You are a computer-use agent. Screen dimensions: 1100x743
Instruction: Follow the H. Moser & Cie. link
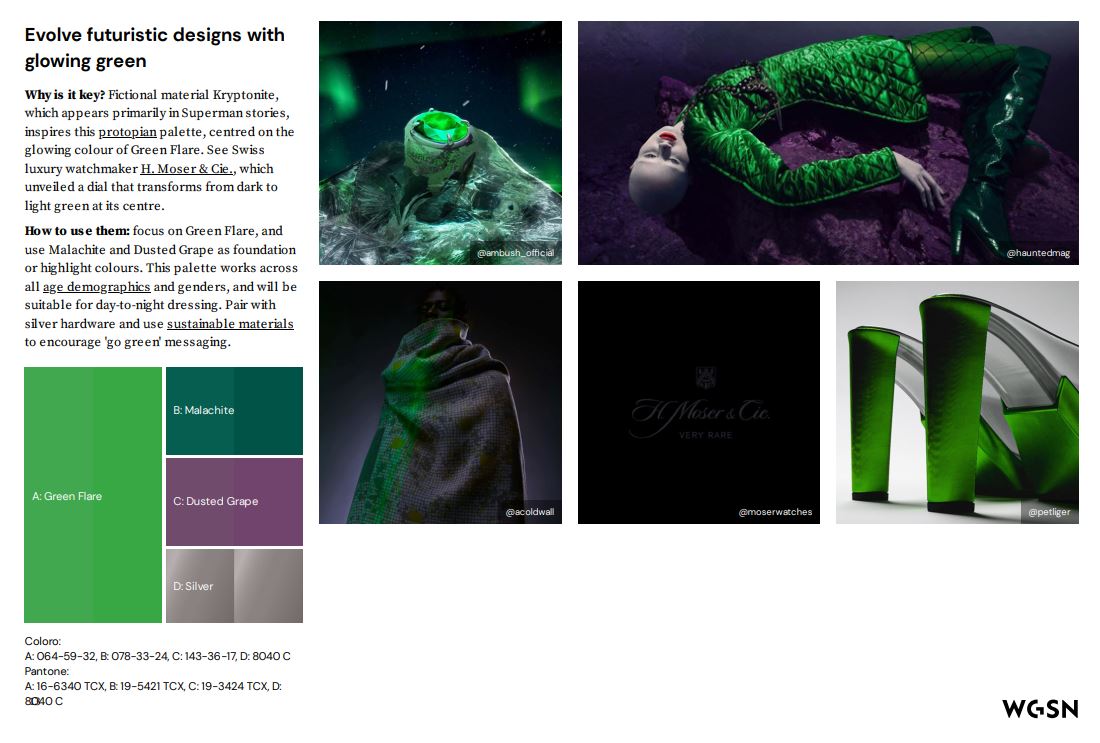(187, 169)
